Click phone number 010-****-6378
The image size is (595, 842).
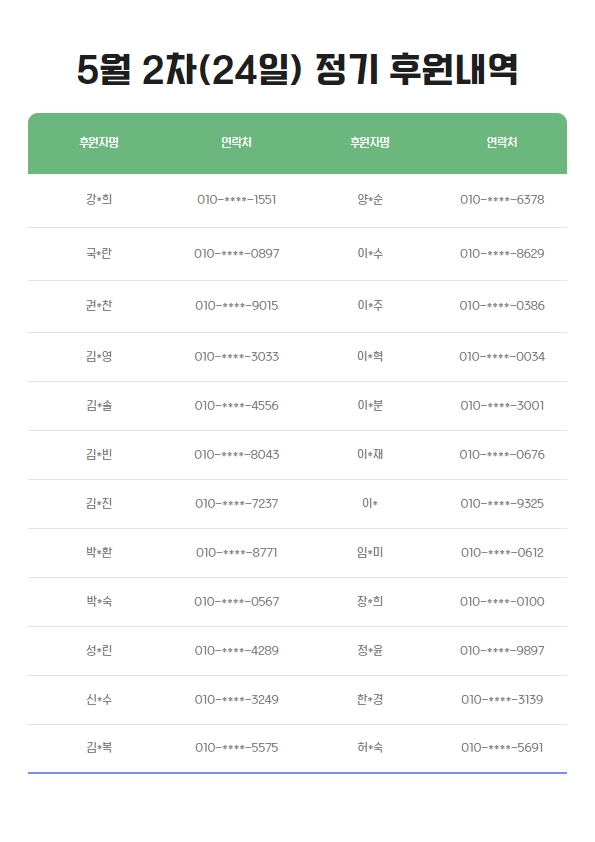pyautogui.click(x=502, y=200)
